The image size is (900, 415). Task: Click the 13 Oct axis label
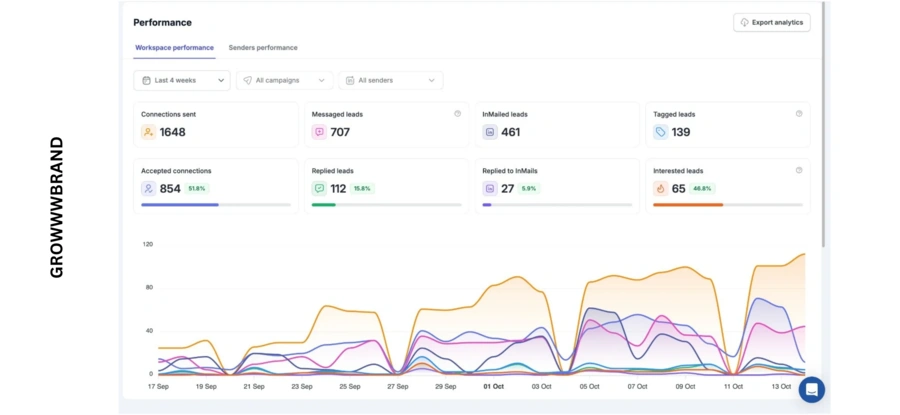click(782, 387)
